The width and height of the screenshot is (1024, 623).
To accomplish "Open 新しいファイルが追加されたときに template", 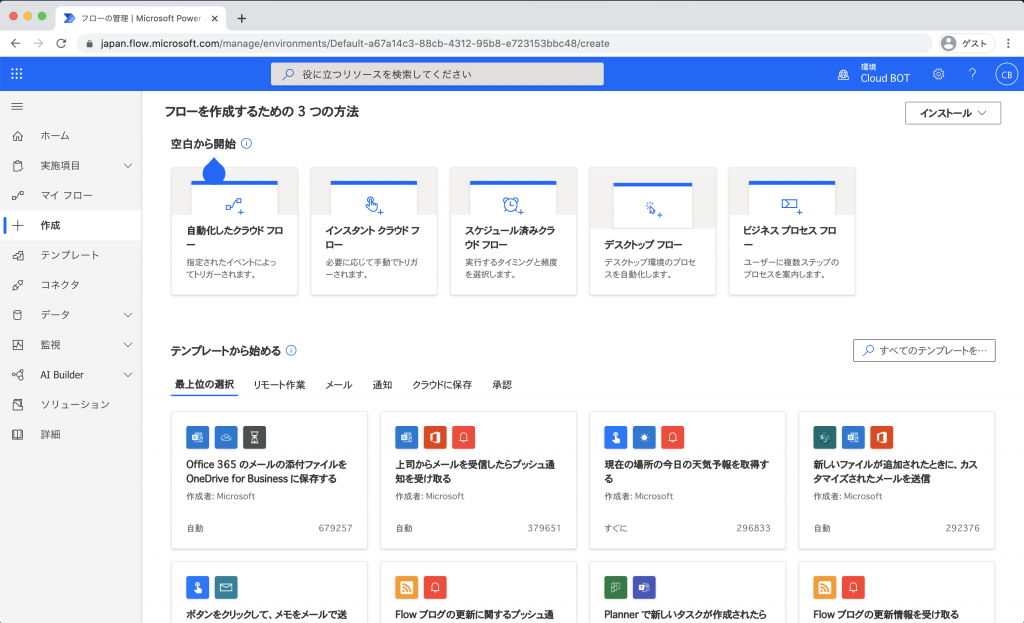I will tap(896, 480).
